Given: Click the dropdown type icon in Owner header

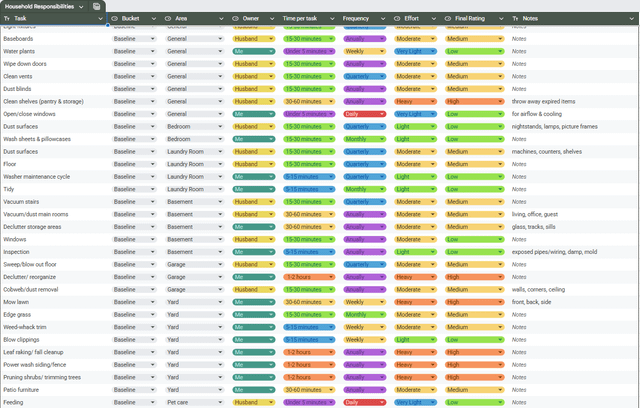Looking at the screenshot, I should (236, 18).
